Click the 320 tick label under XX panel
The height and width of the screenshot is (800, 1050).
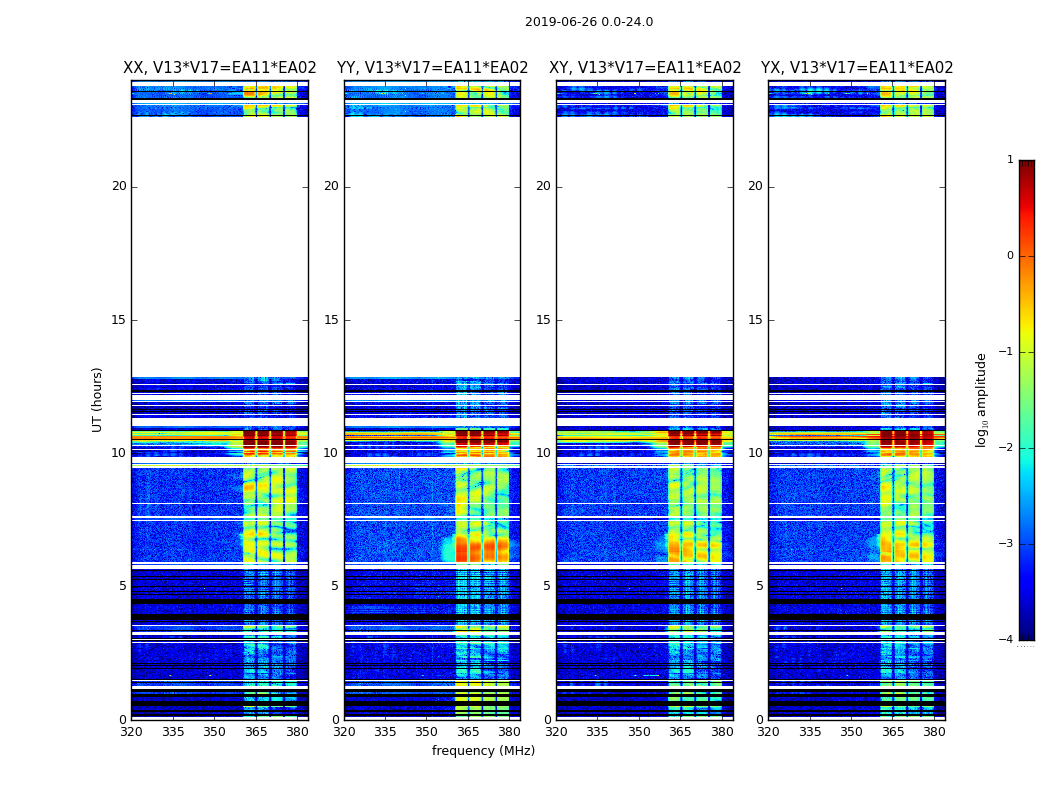(x=131, y=732)
